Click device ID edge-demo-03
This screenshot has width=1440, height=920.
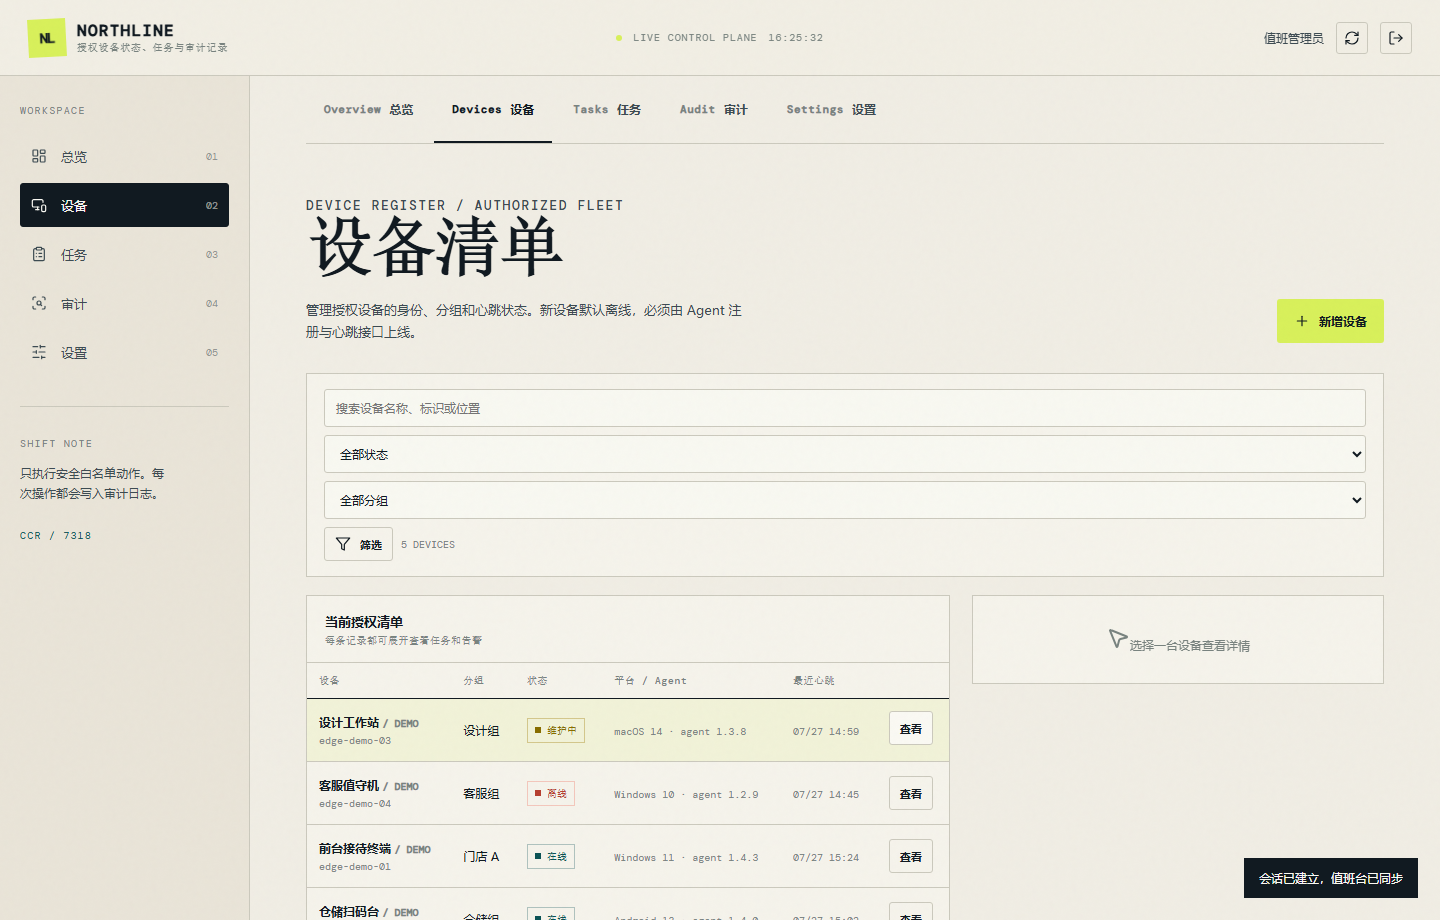(355, 741)
